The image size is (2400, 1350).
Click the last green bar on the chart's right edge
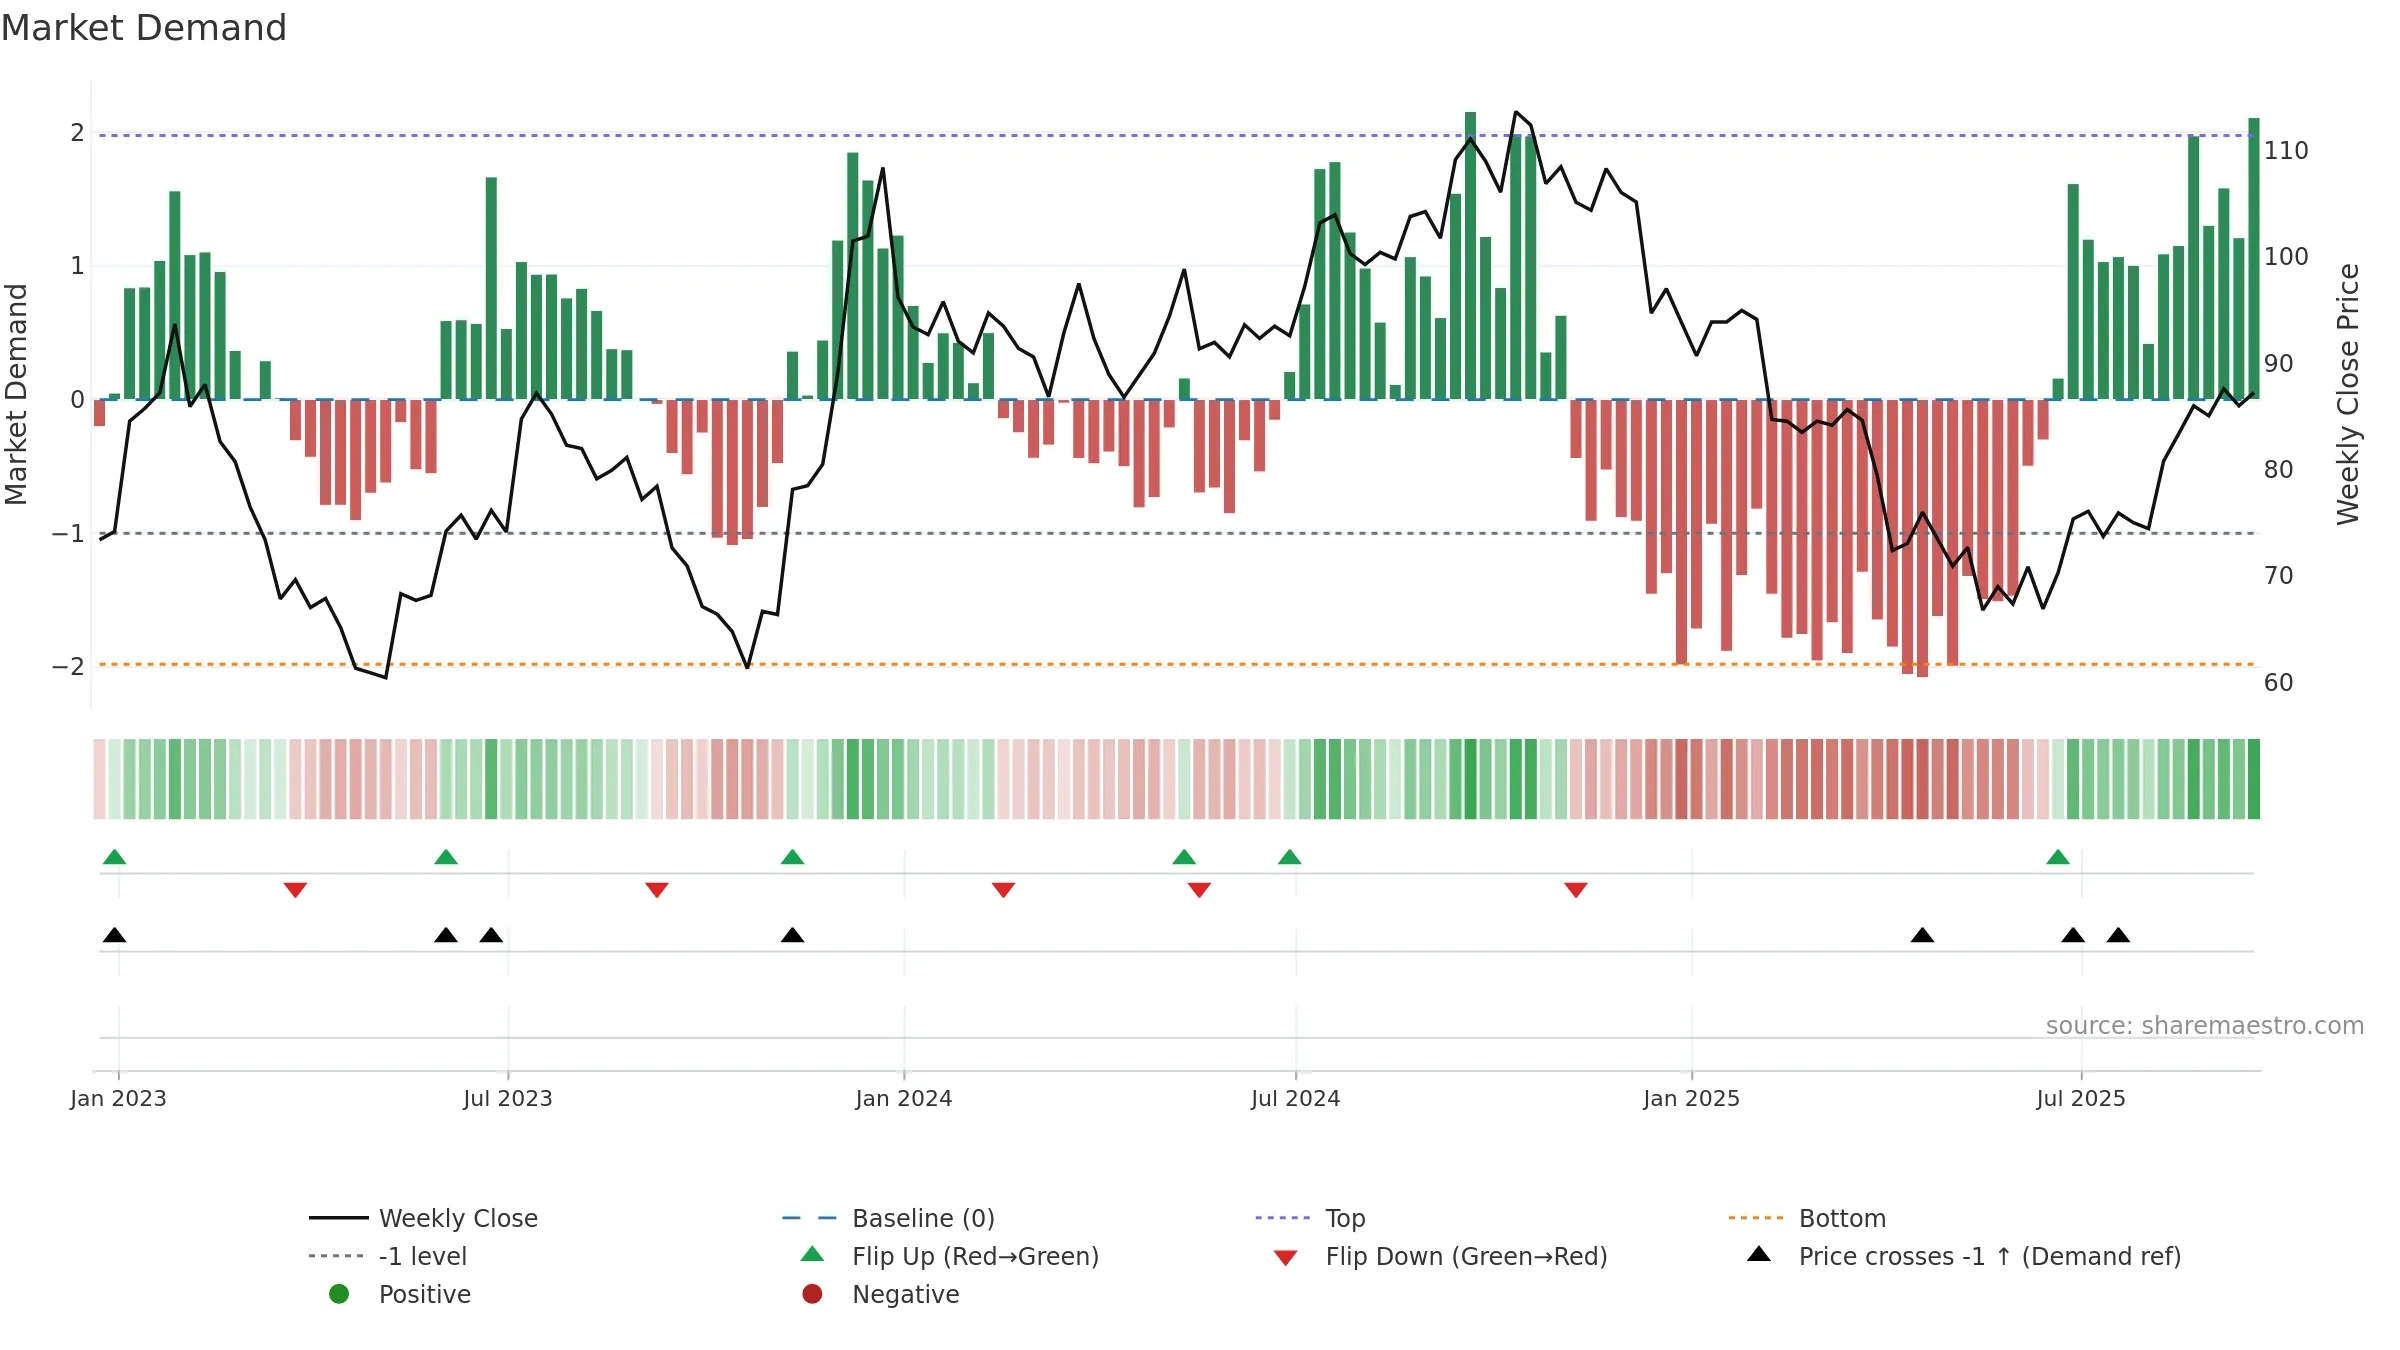(x=2254, y=259)
